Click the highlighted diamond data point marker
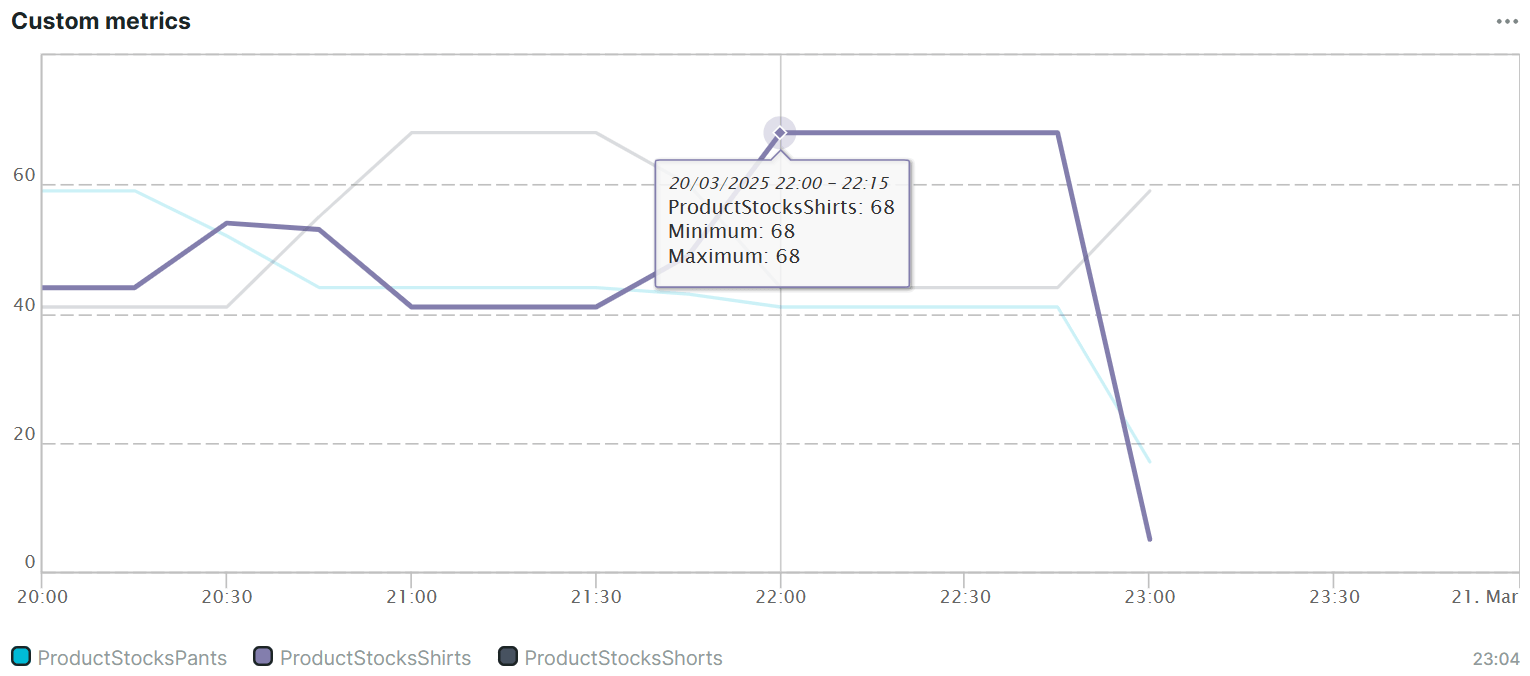 [780, 133]
